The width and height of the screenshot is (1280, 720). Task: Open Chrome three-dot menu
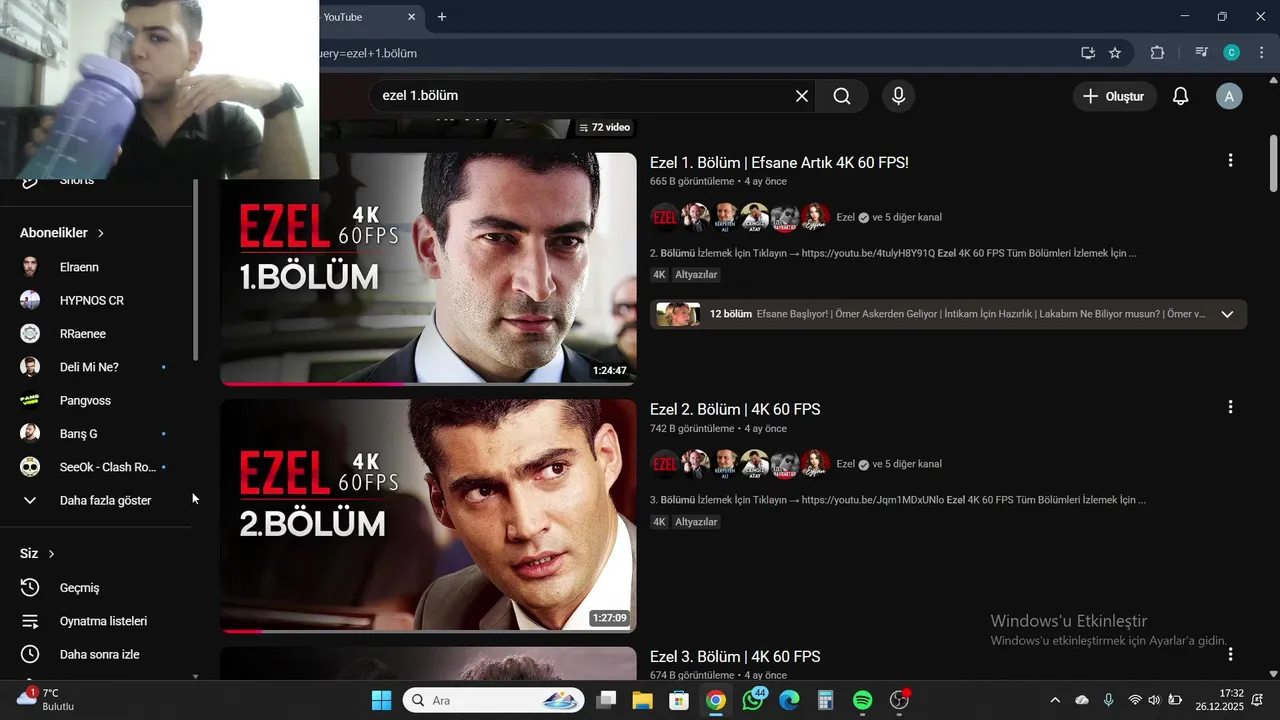point(1261,53)
